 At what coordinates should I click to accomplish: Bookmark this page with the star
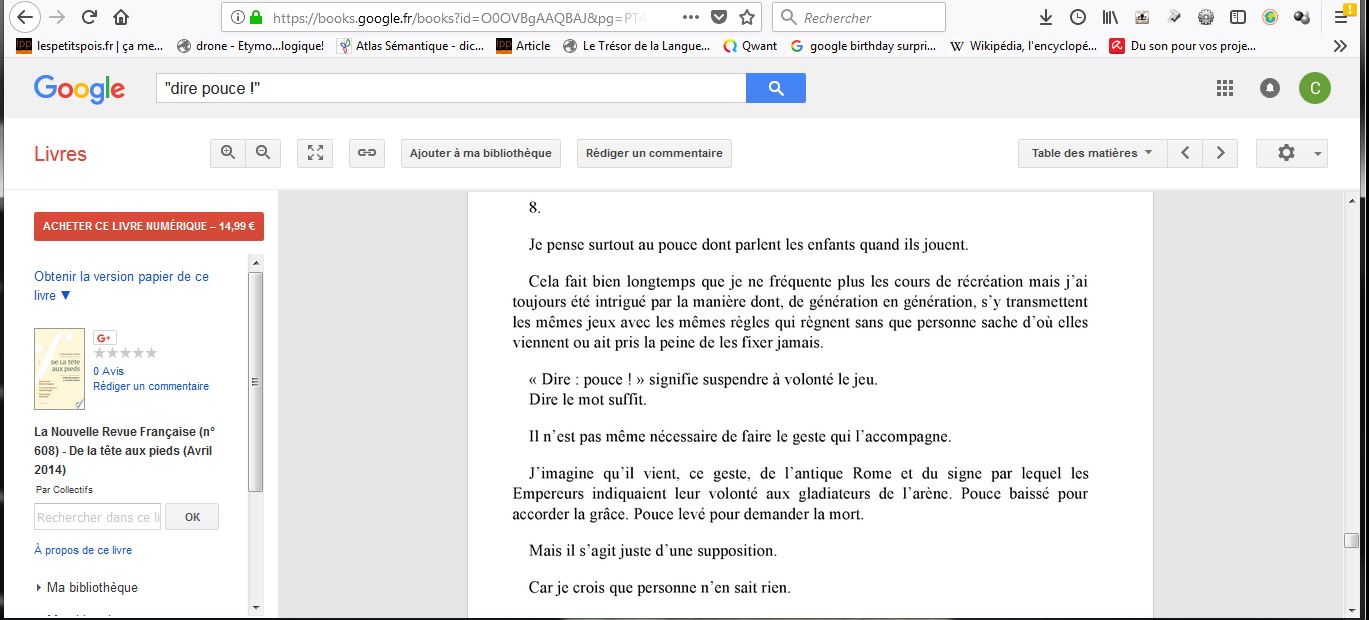(747, 17)
